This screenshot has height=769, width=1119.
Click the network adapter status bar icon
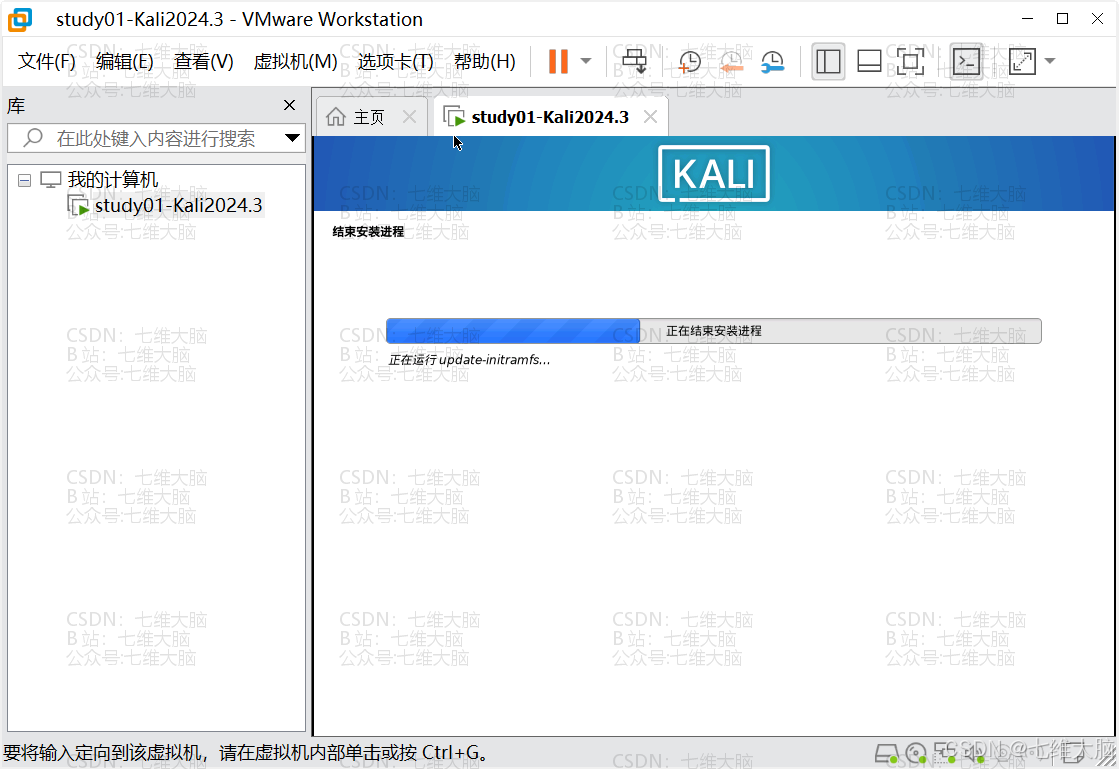[x=945, y=752]
